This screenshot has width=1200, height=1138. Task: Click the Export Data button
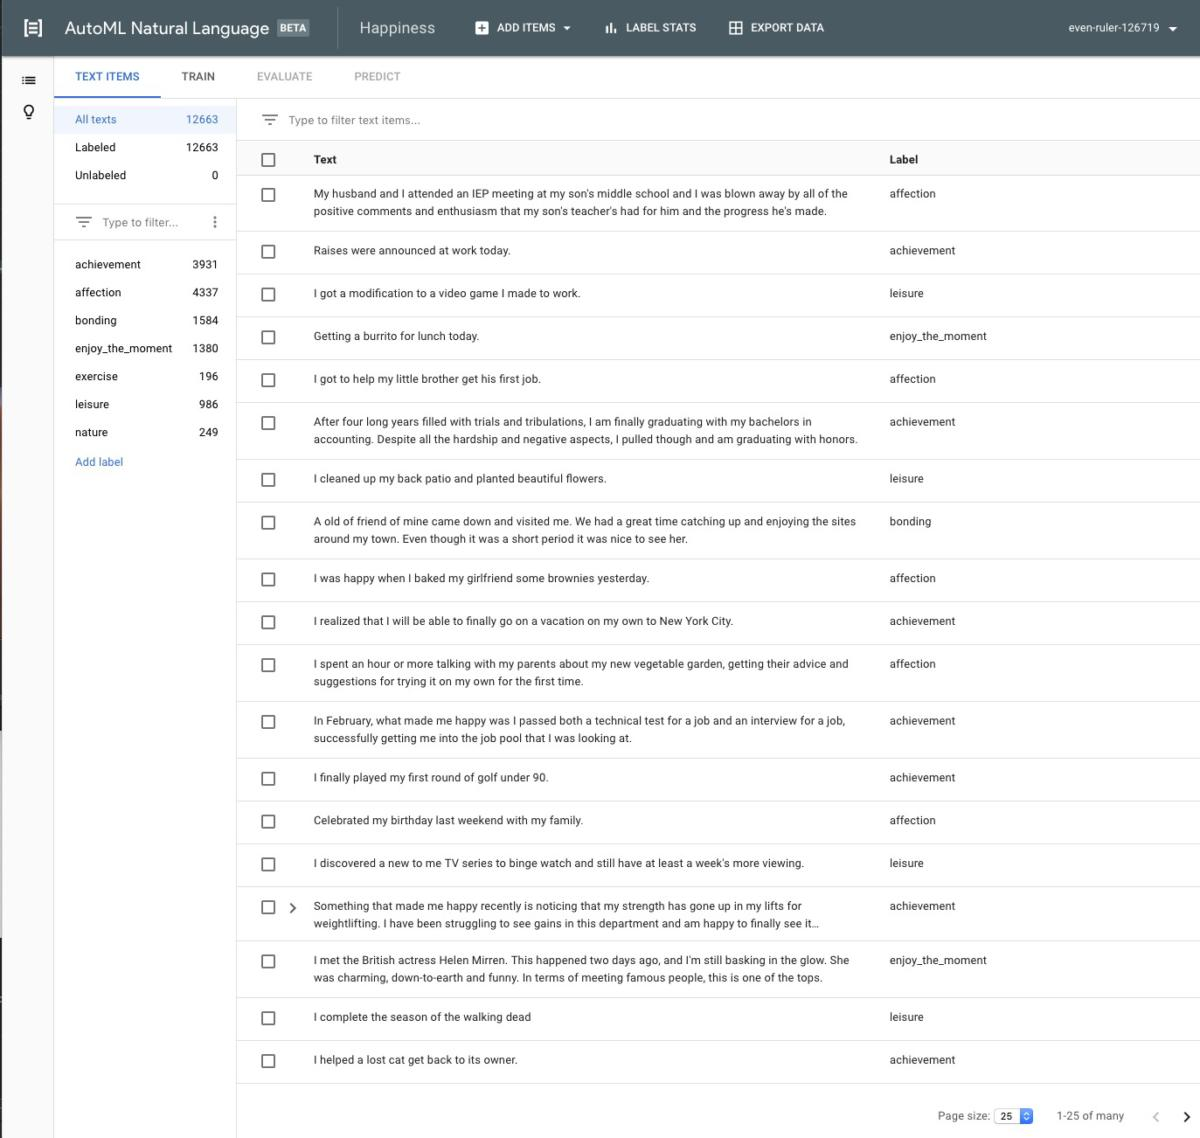(x=776, y=28)
